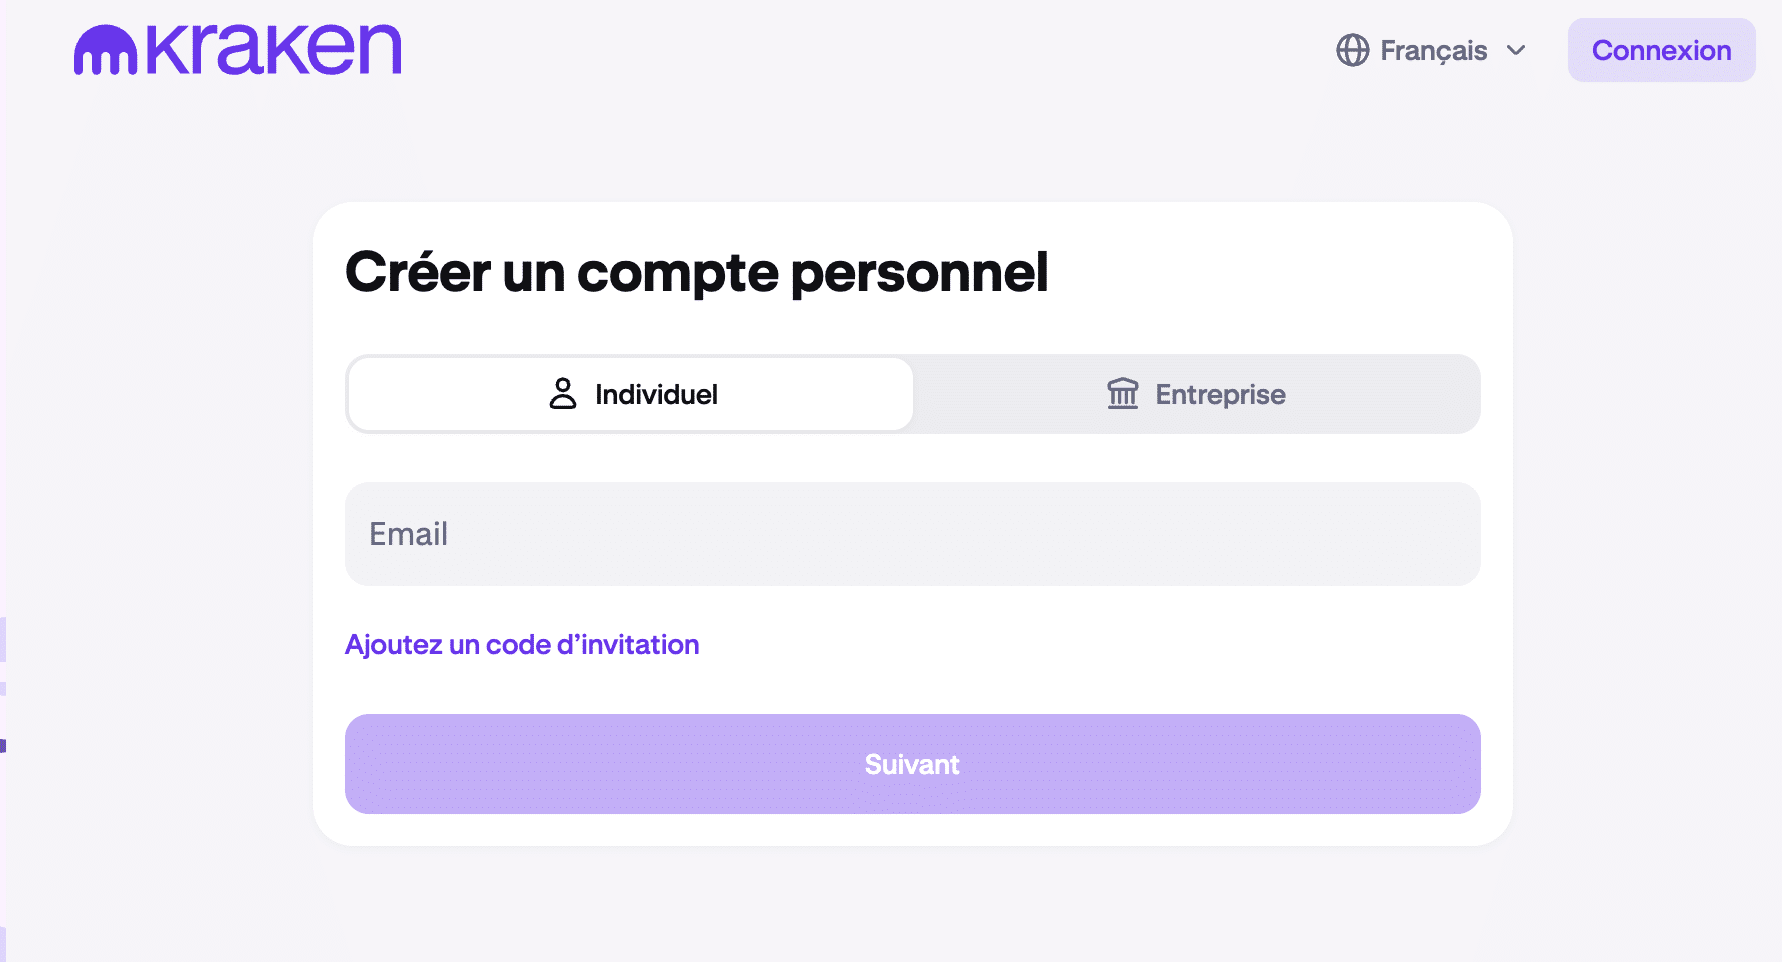
Task: Keep Individuel selected as account type
Action: [x=630, y=394]
